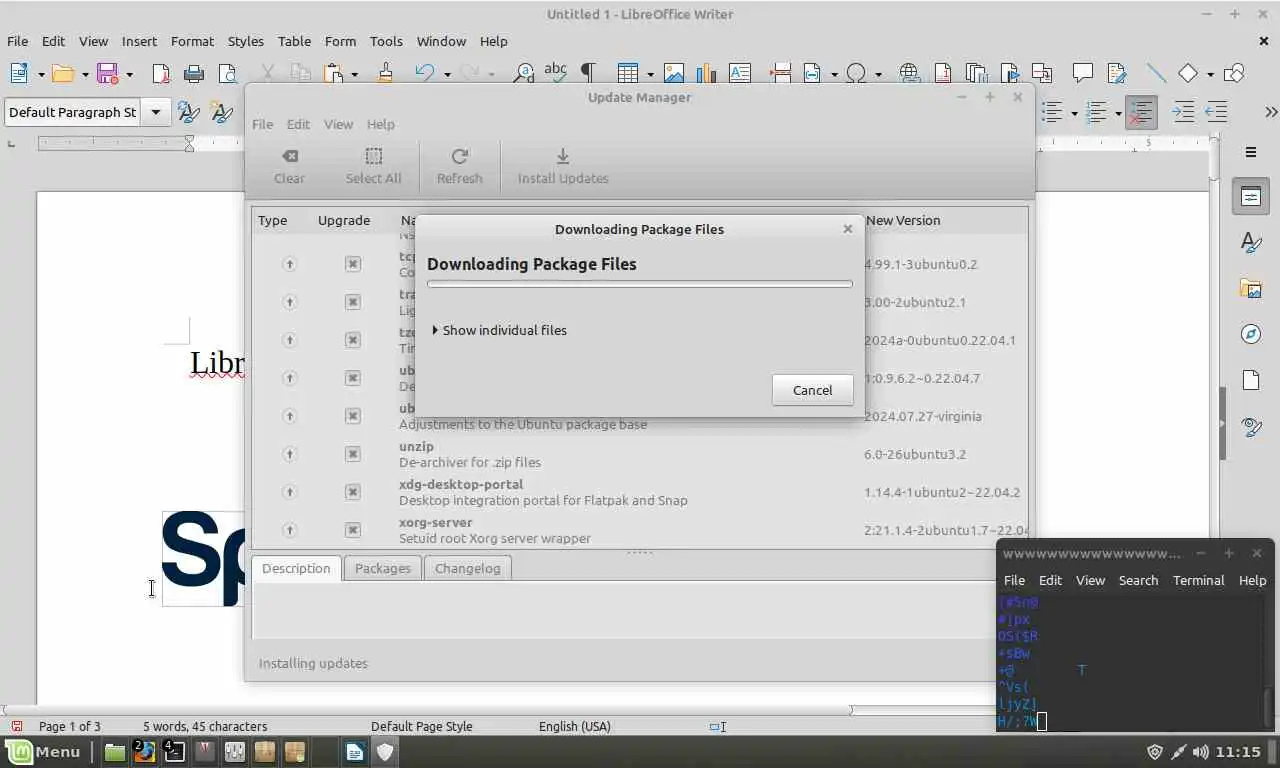Image resolution: width=1280 pixels, height=768 pixels.
Task: Click the English (USA) language status field
Action: point(574,726)
